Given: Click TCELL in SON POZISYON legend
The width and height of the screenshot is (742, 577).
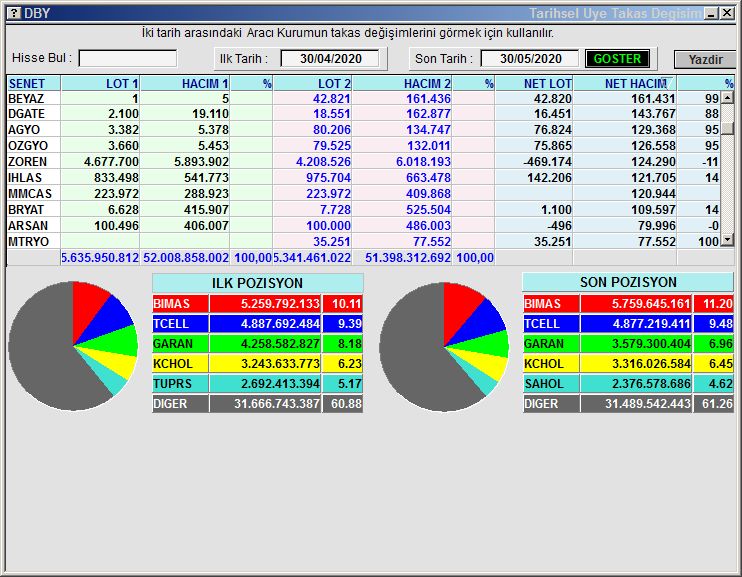Looking at the screenshot, I should tap(551, 324).
